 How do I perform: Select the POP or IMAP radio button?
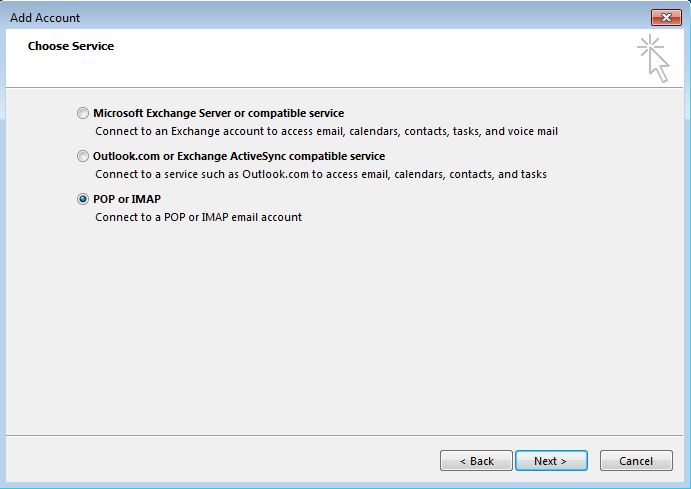pyautogui.click(x=83, y=200)
